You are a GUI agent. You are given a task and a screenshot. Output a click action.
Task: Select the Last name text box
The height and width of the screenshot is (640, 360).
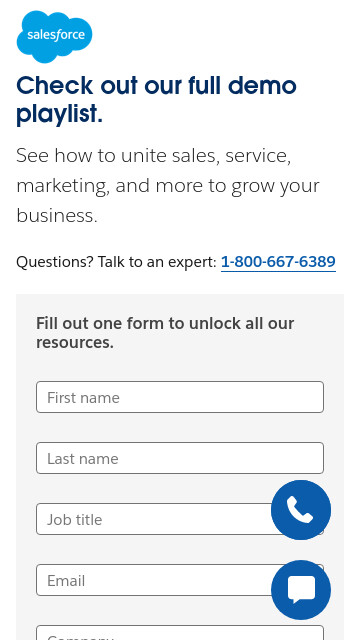(180, 458)
